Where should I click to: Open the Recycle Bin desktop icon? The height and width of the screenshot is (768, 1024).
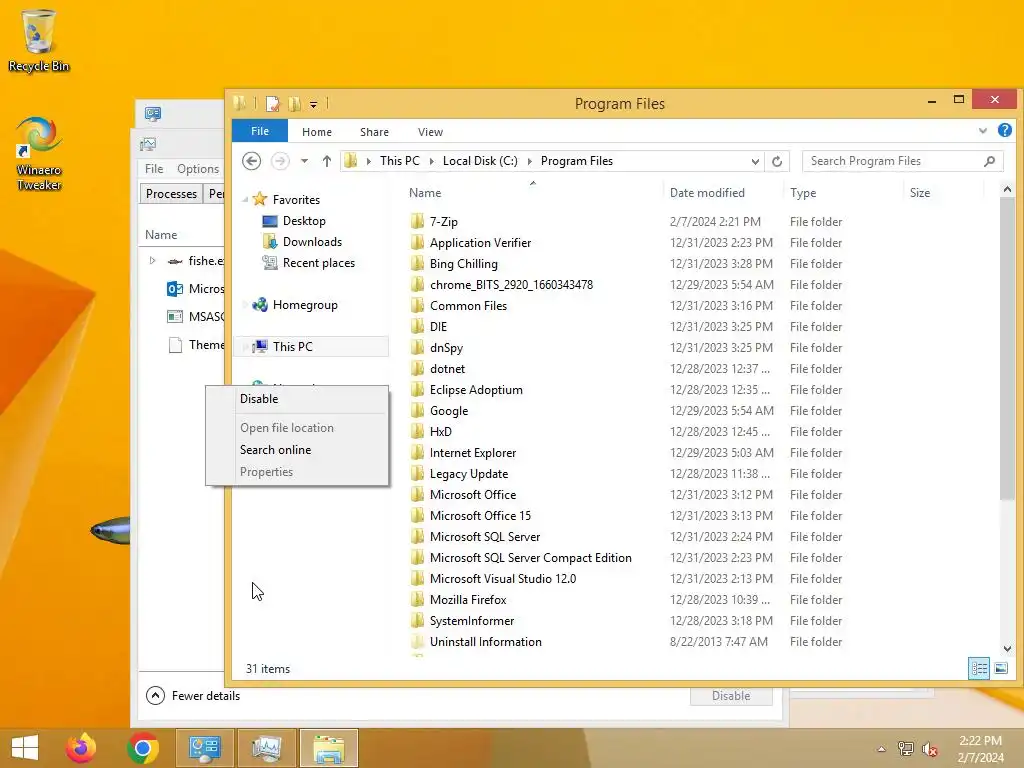[x=38, y=40]
